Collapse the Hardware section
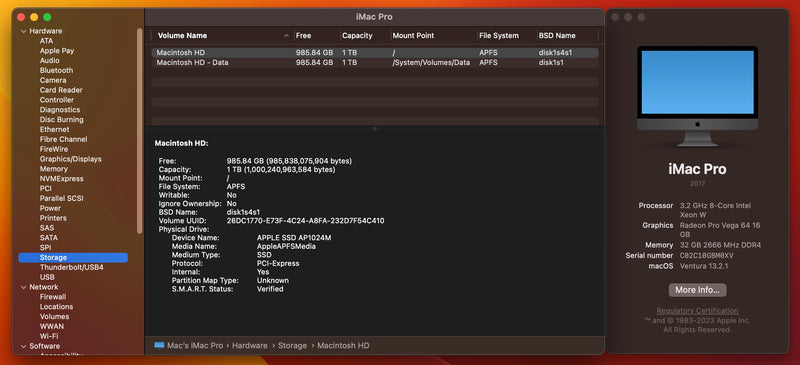 pyautogui.click(x=23, y=31)
